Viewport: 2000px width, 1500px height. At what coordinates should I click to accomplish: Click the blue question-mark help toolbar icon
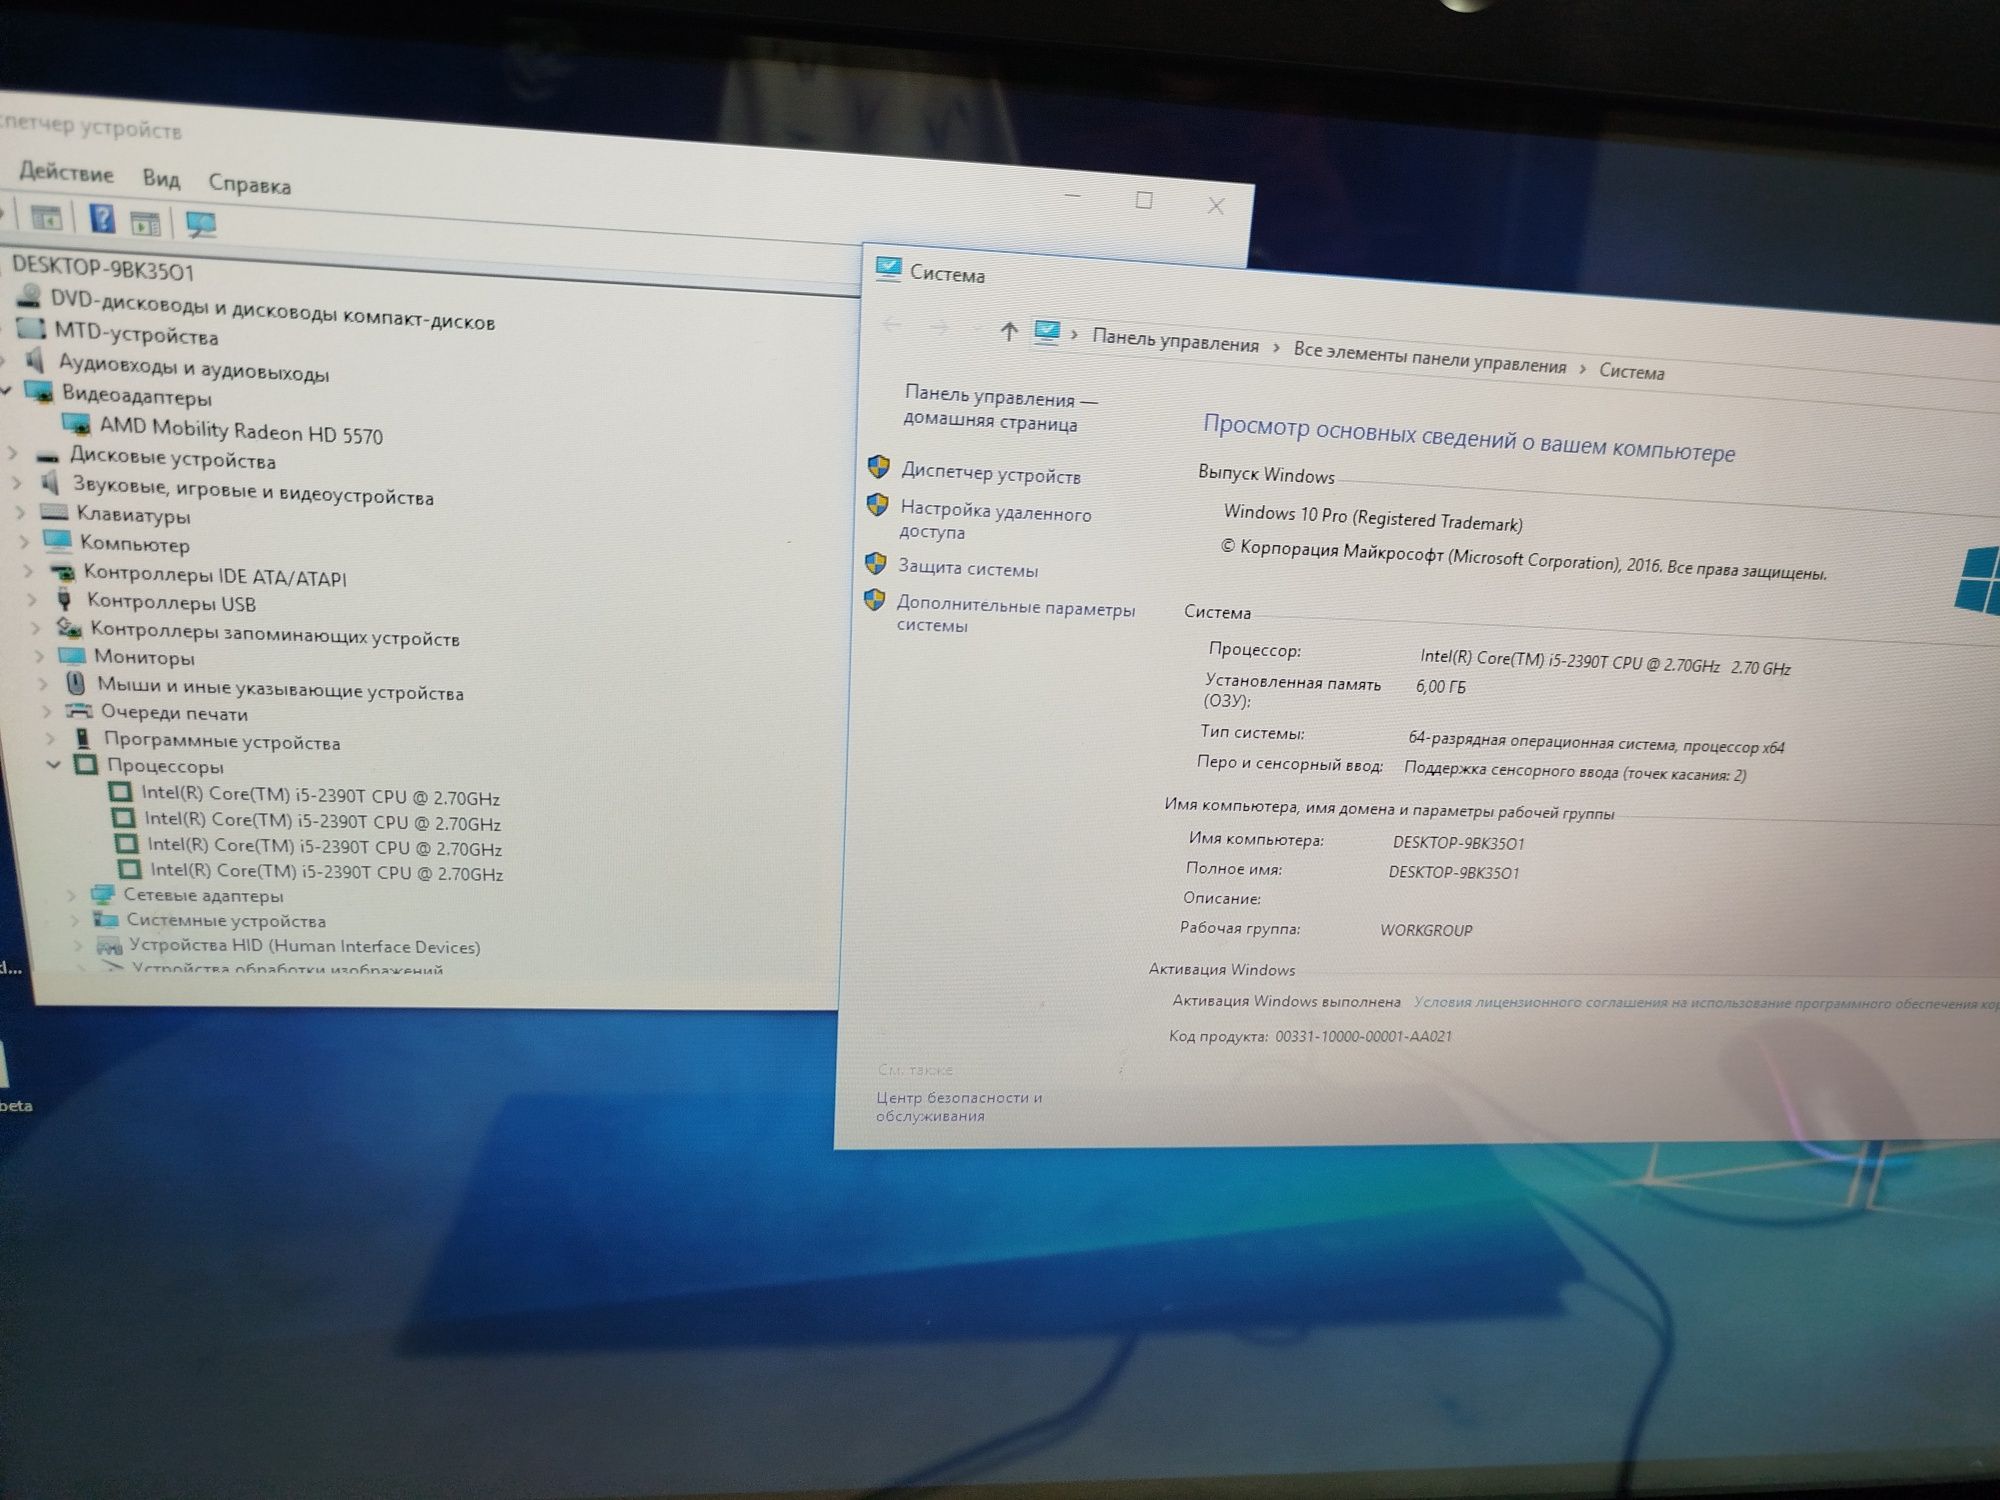click(101, 218)
